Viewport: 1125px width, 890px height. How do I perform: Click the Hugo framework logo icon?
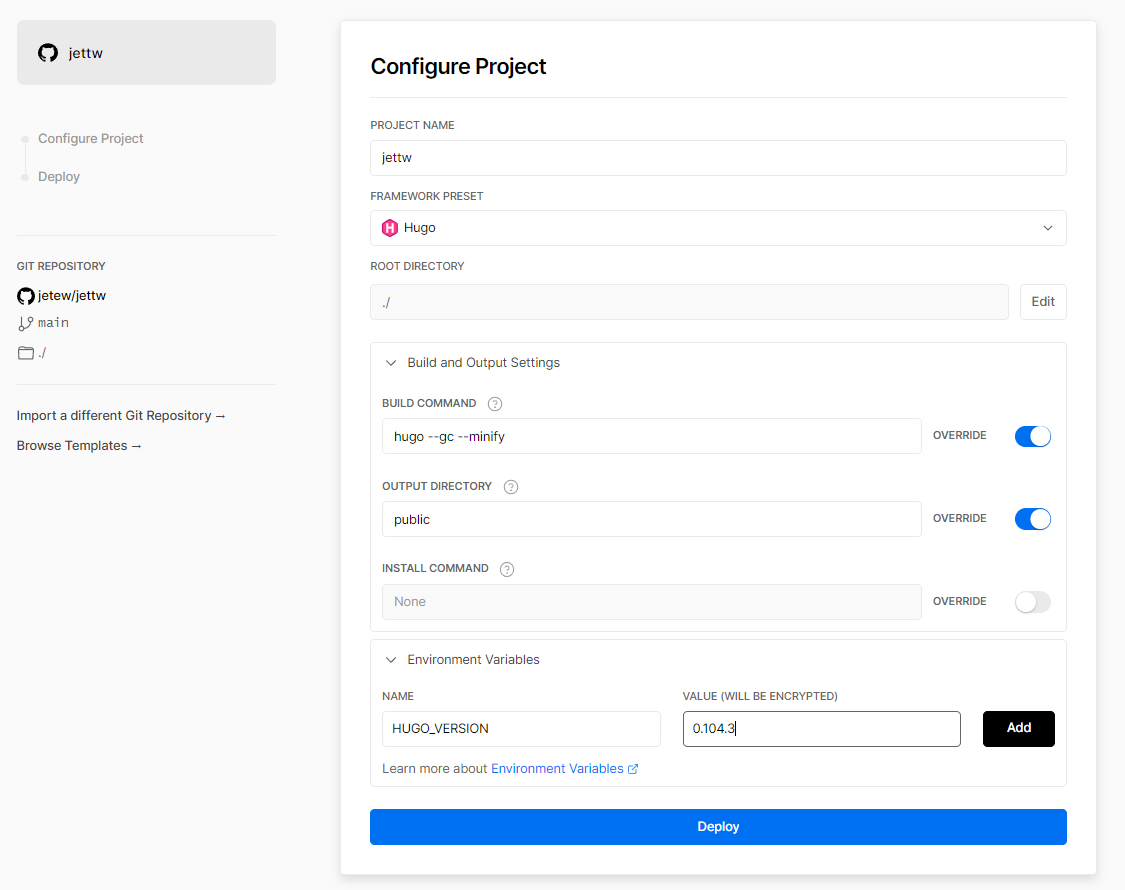[x=390, y=228]
